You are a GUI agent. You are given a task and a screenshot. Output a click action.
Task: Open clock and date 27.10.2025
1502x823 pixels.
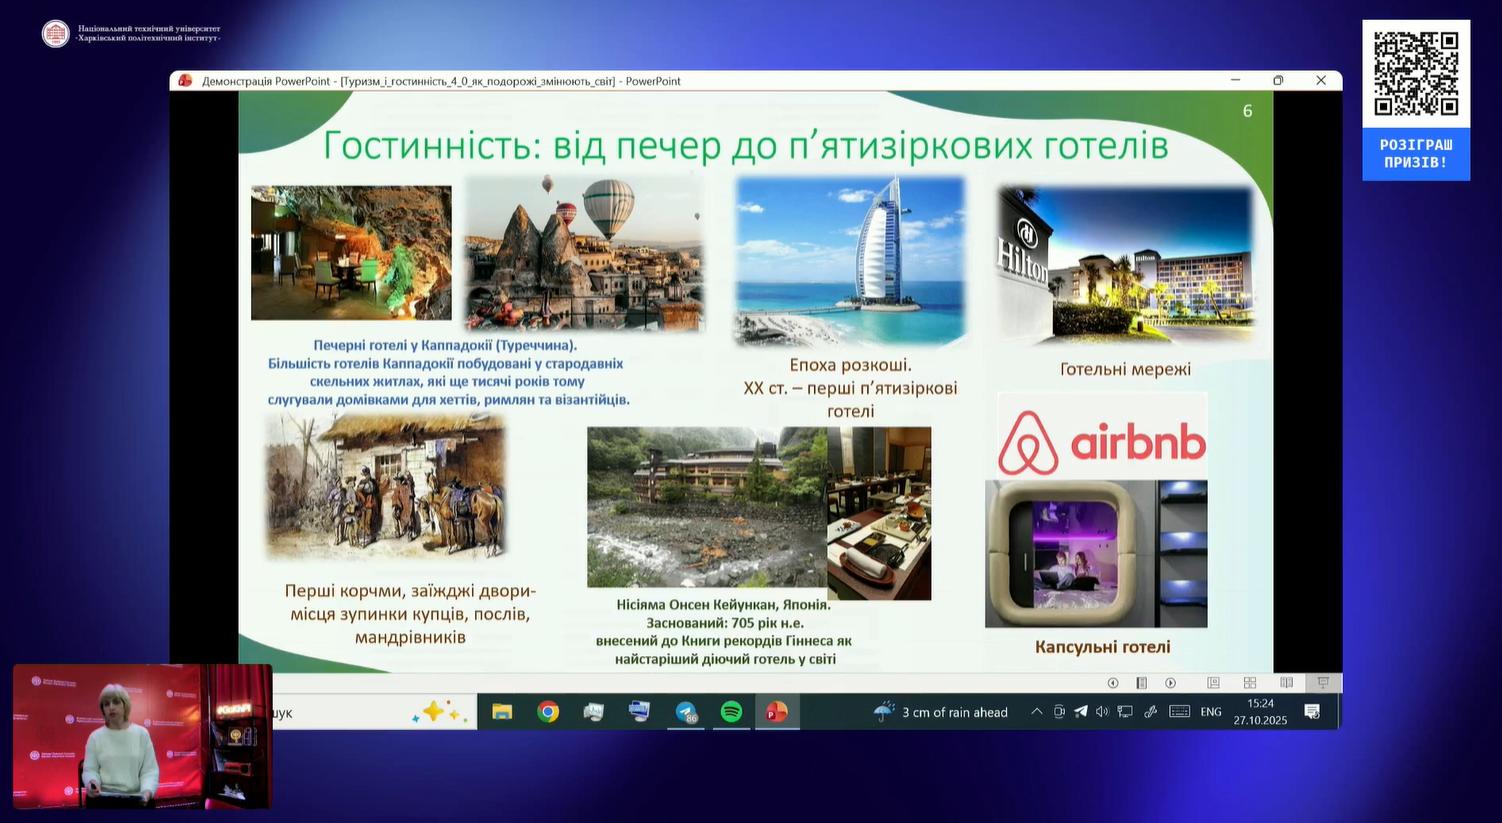[1260, 712]
